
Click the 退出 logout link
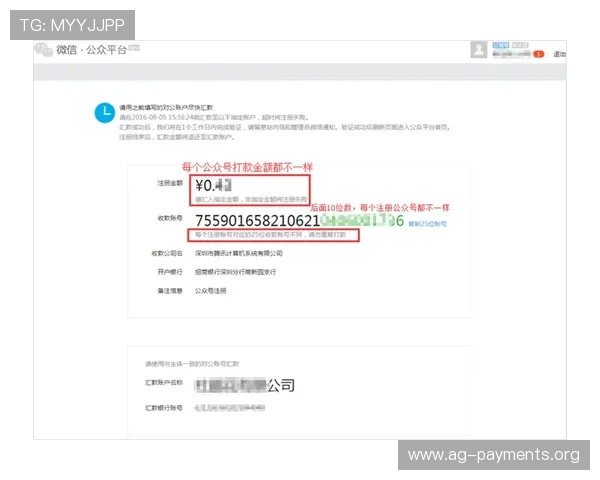(559, 54)
